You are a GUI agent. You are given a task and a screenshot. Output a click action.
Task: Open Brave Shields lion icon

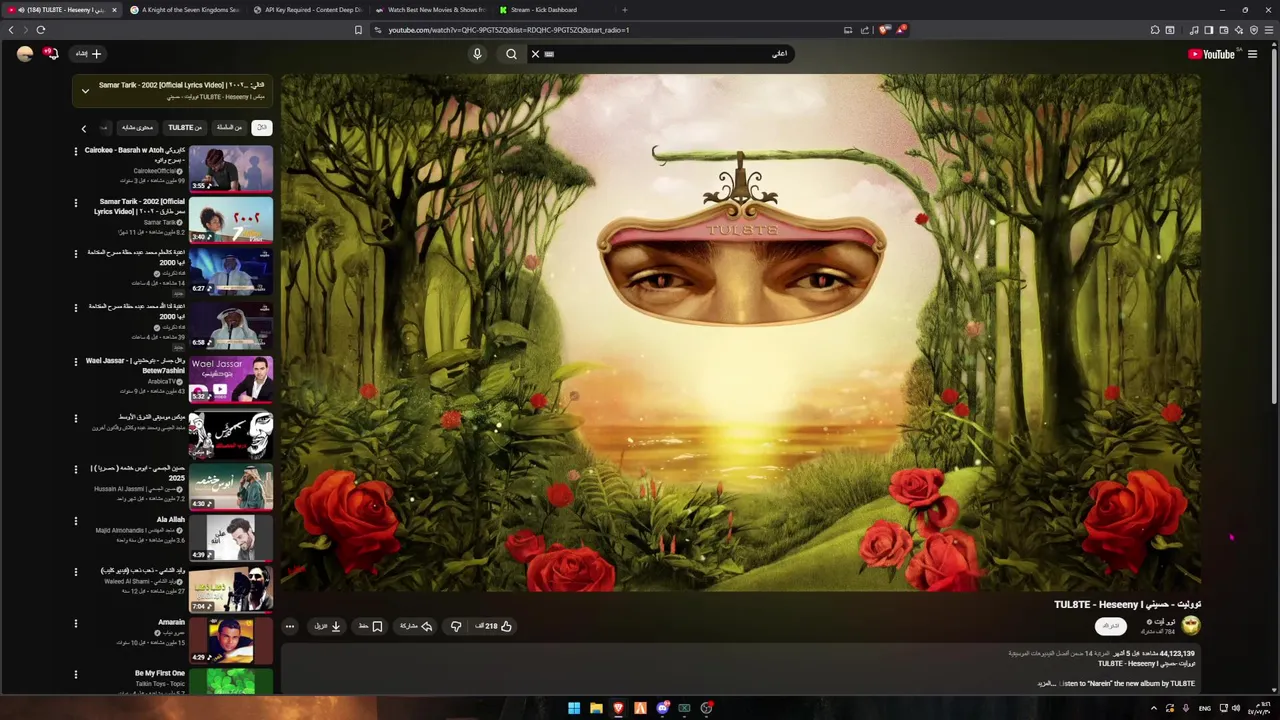[884, 30]
